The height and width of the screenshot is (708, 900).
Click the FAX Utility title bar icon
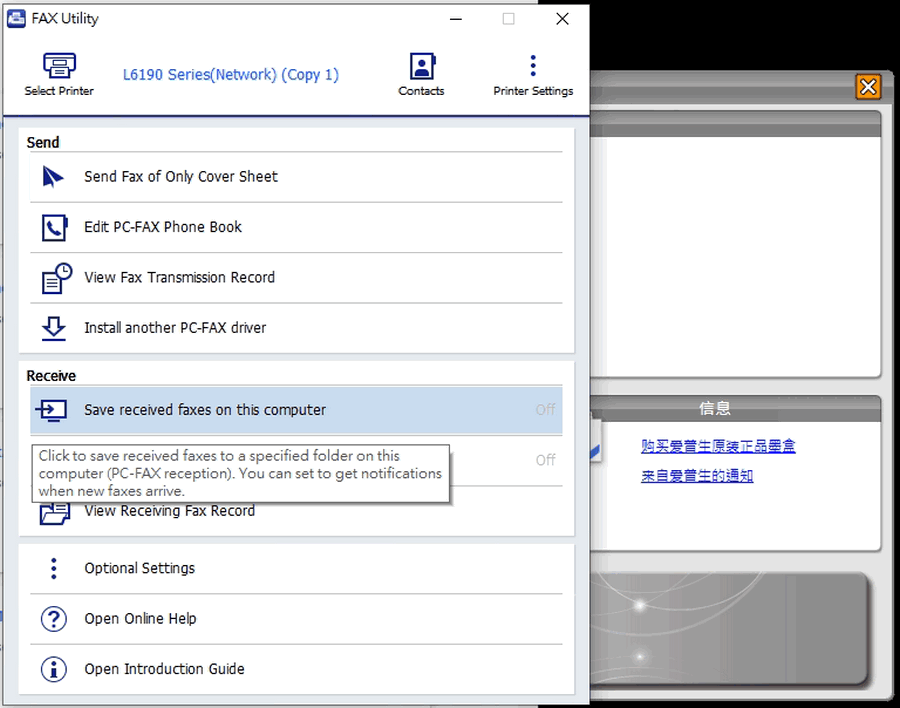pos(16,18)
